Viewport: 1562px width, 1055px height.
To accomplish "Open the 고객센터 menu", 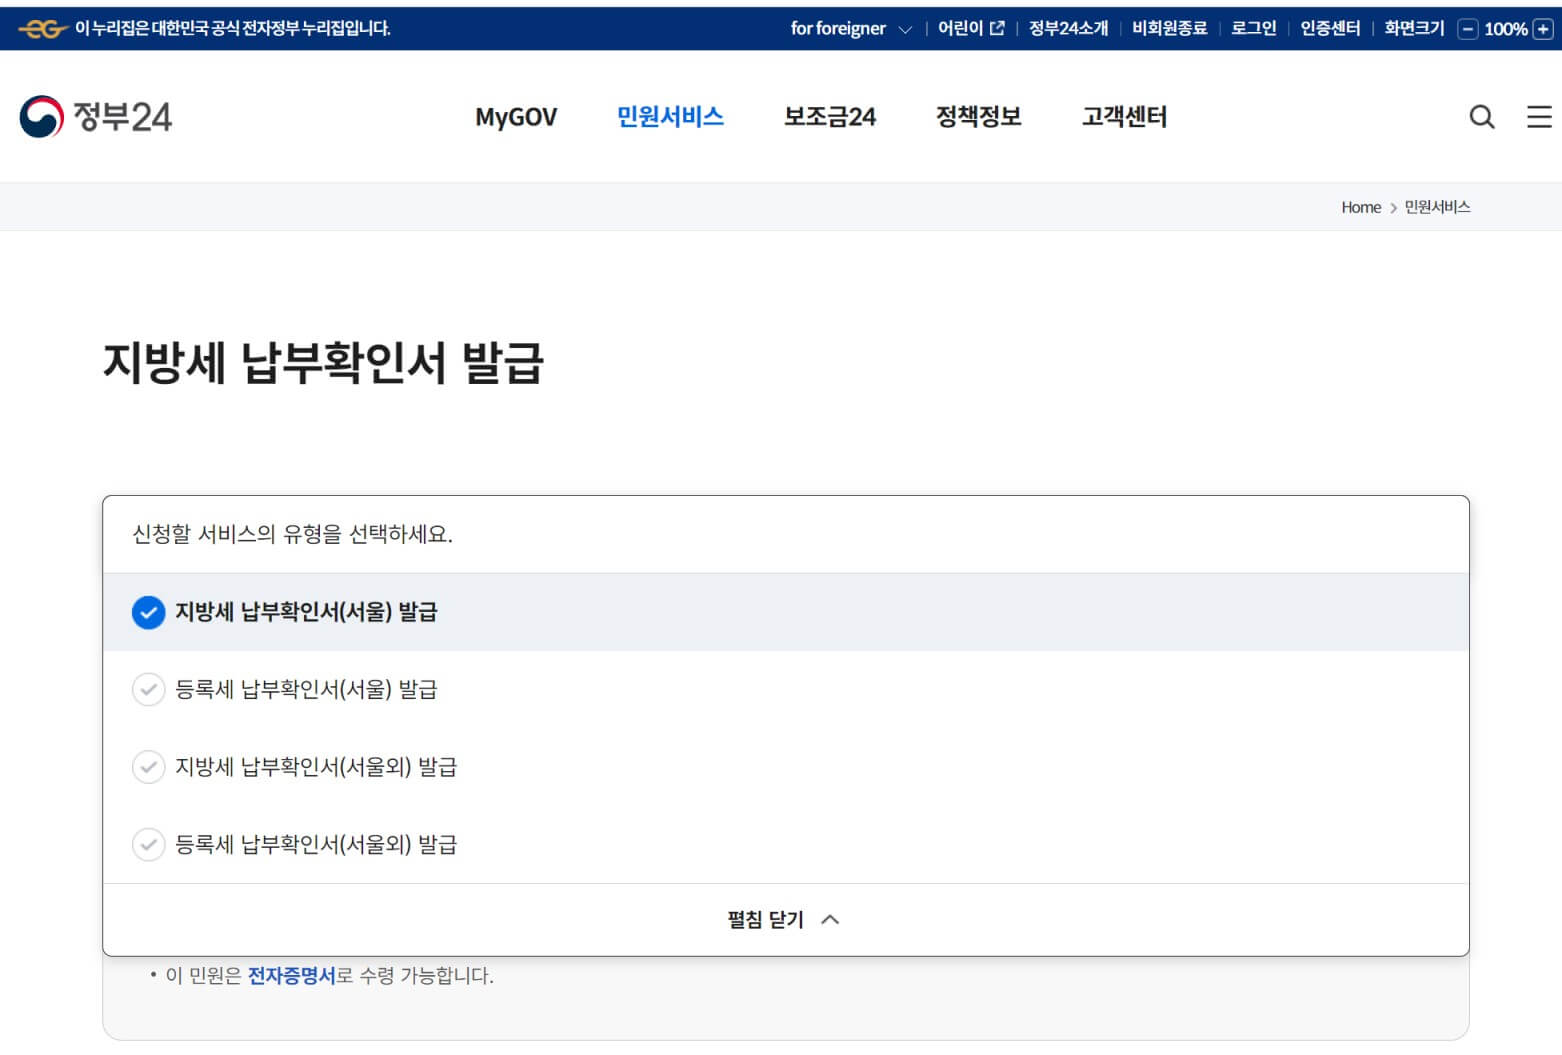I will point(1124,117).
